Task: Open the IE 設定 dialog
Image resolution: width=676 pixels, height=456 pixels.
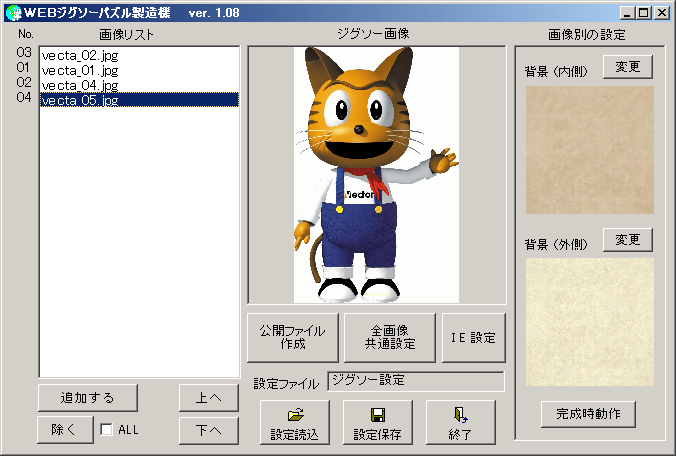Action: click(473, 337)
